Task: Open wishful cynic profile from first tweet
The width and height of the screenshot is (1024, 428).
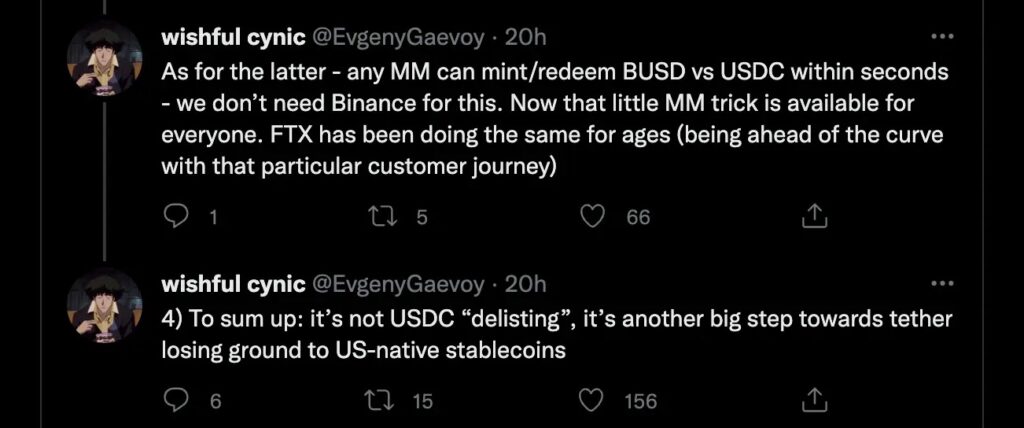Action: 232,38
